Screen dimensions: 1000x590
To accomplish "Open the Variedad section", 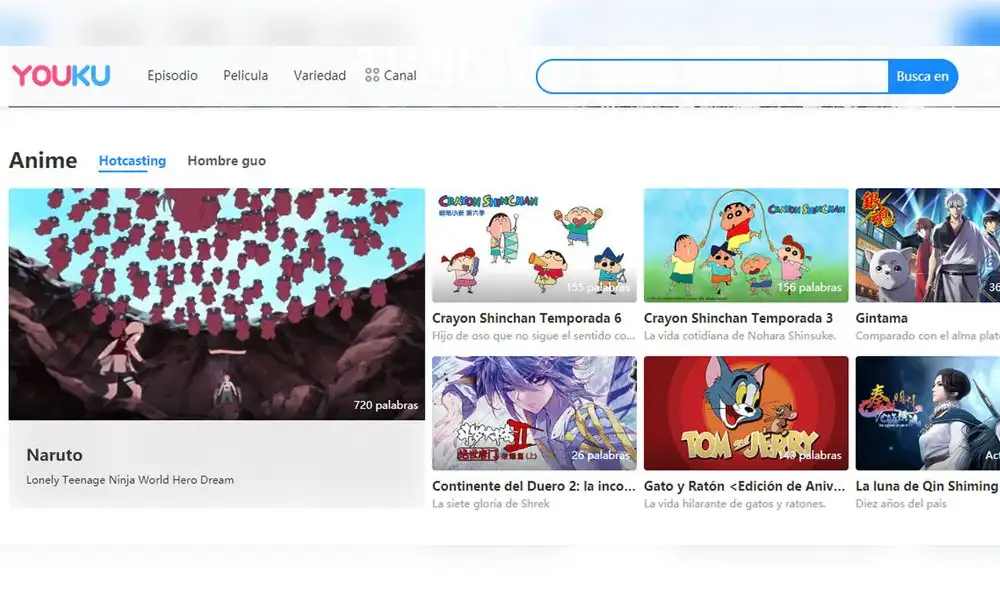I will pyautogui.click(x=320, y=75).
